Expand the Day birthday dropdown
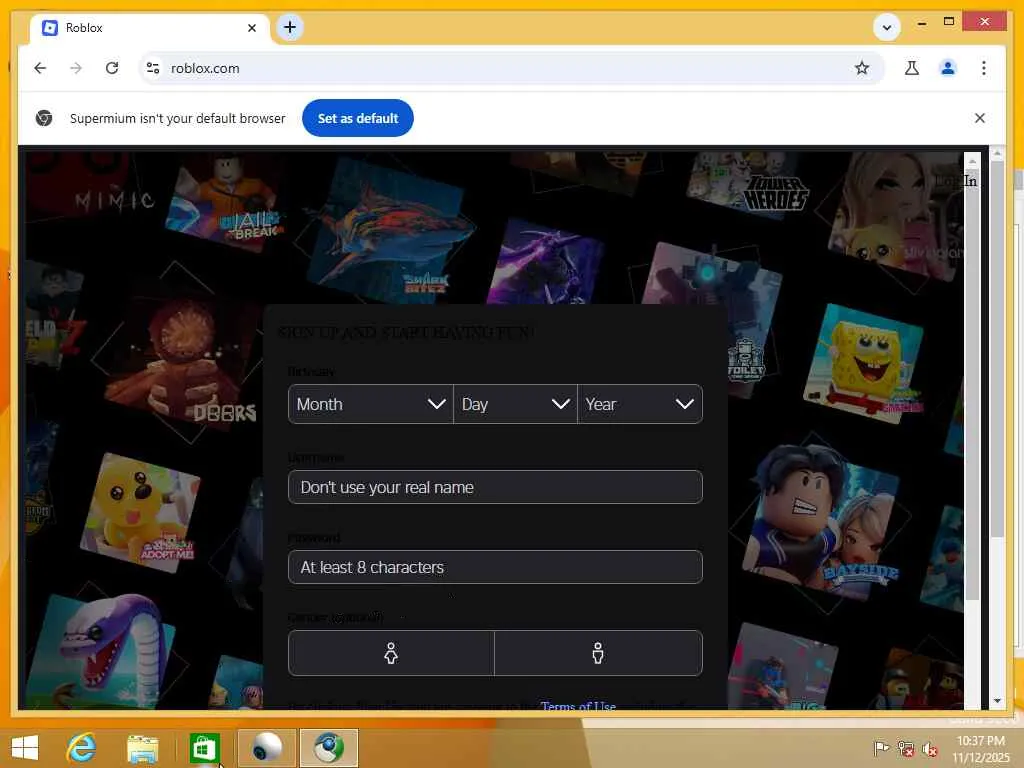This screenshot has width=1024, height=768. click(515, 404)
